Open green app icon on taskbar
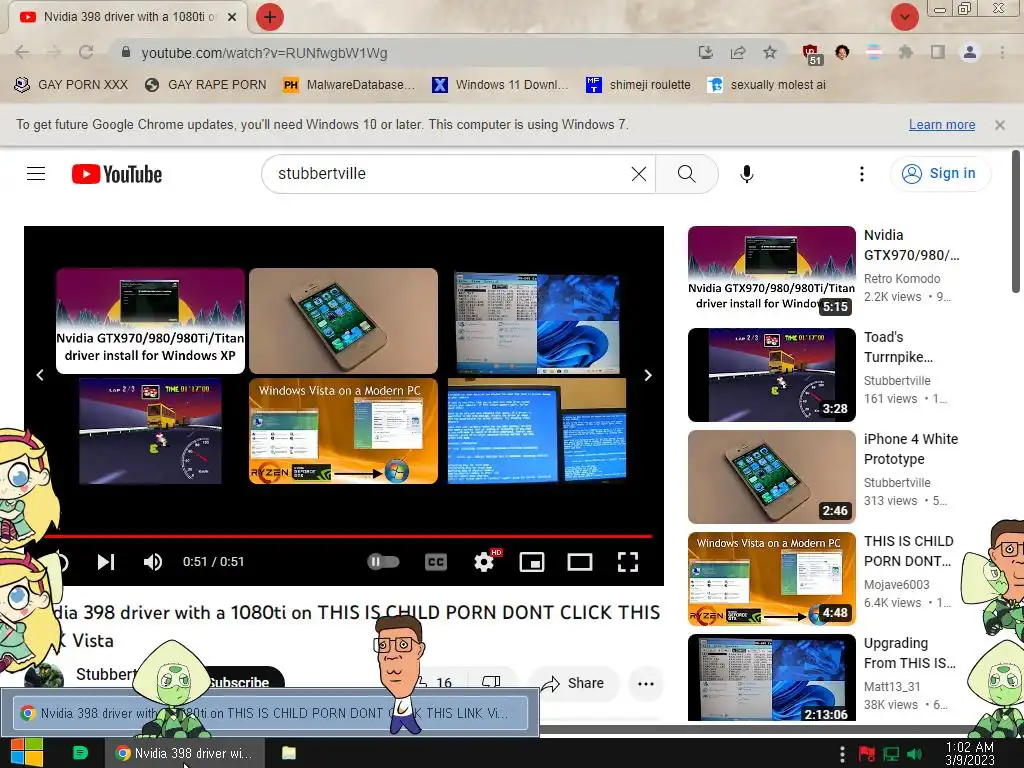 click(80, 753)
